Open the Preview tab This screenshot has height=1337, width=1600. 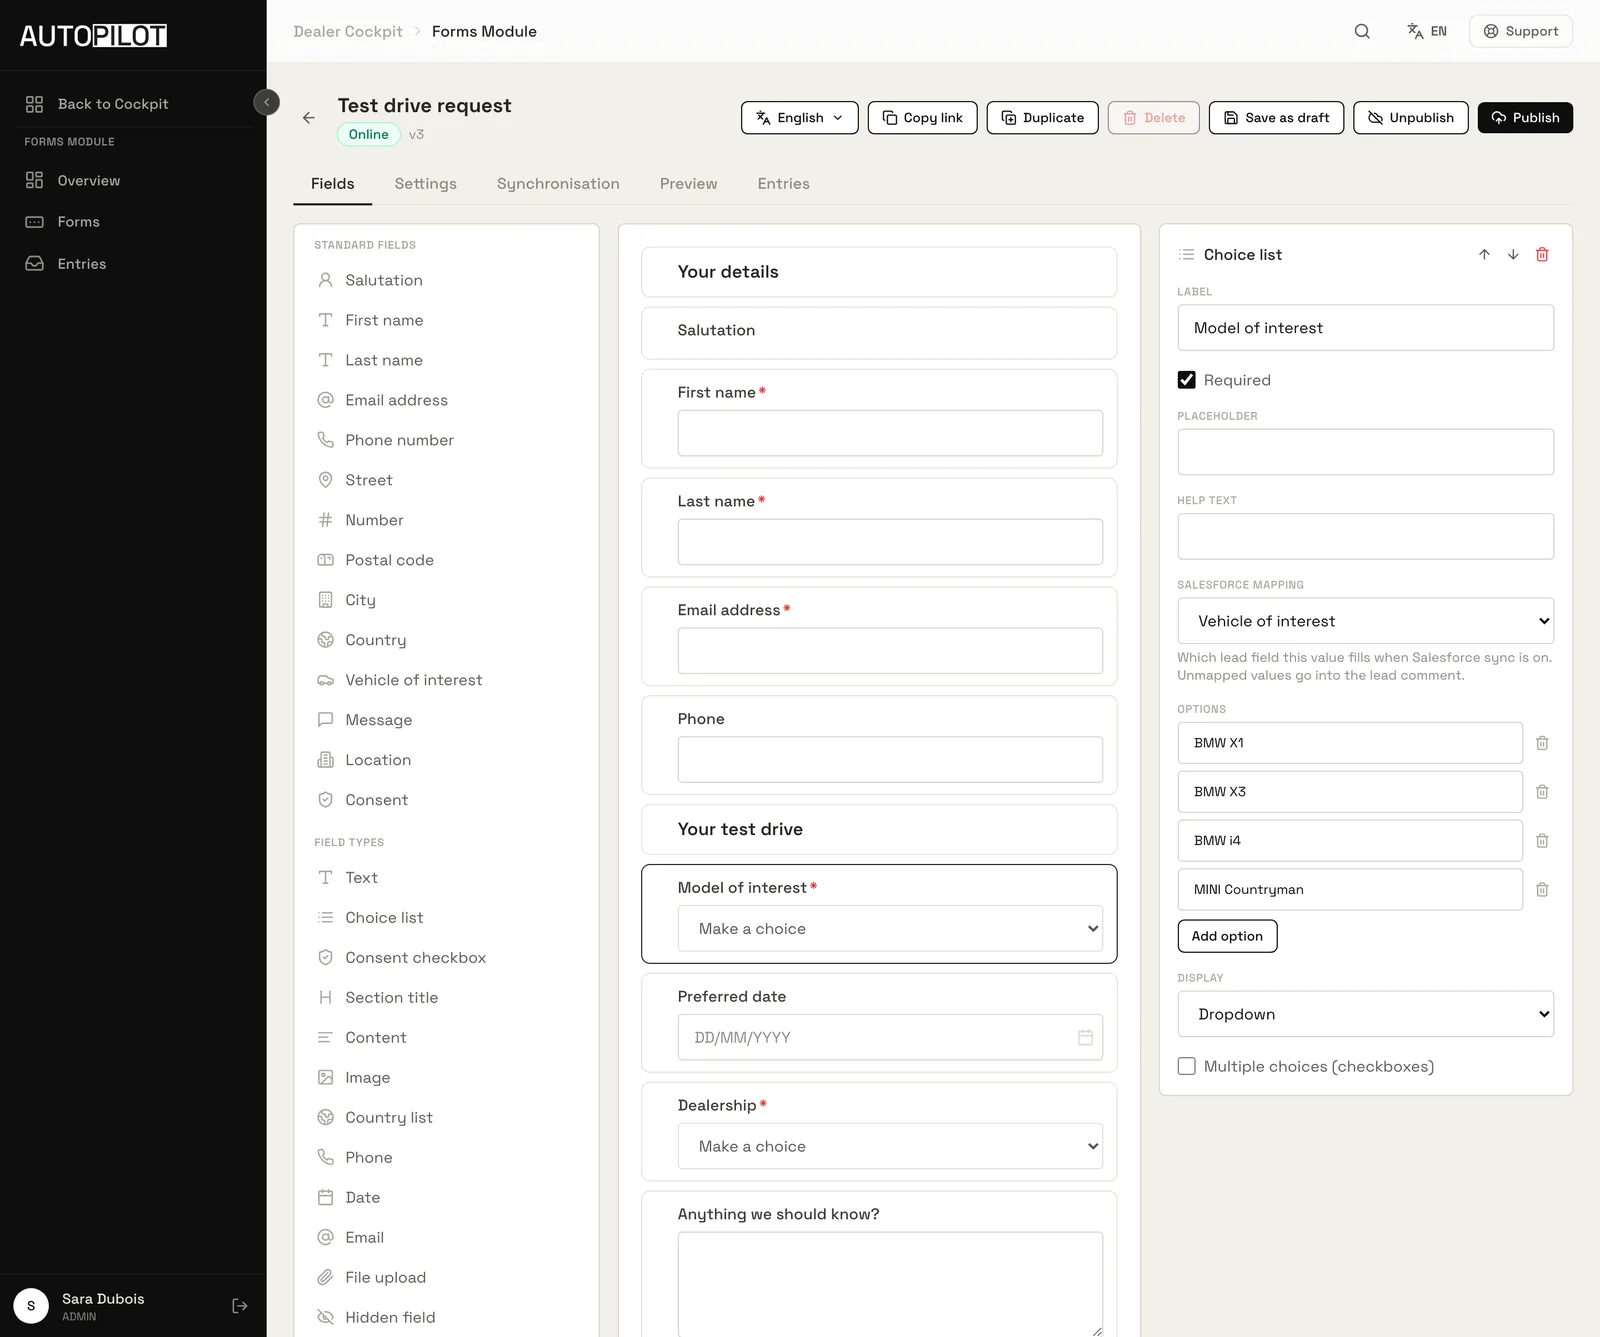coord(689,184)
